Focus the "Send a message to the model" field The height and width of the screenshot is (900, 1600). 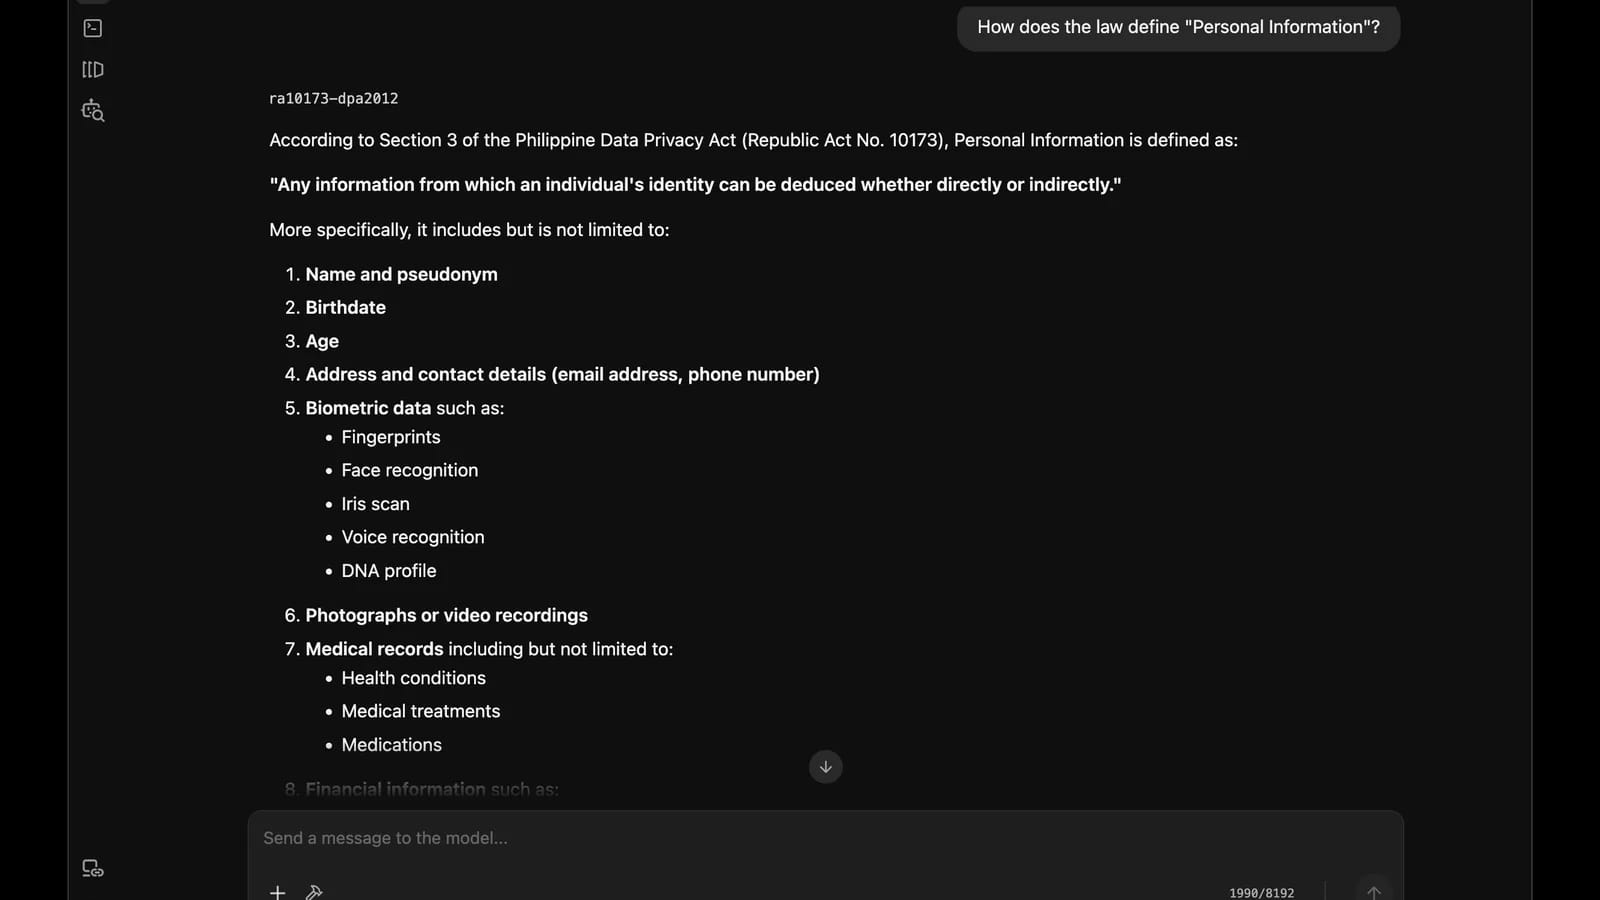(825, 838)
